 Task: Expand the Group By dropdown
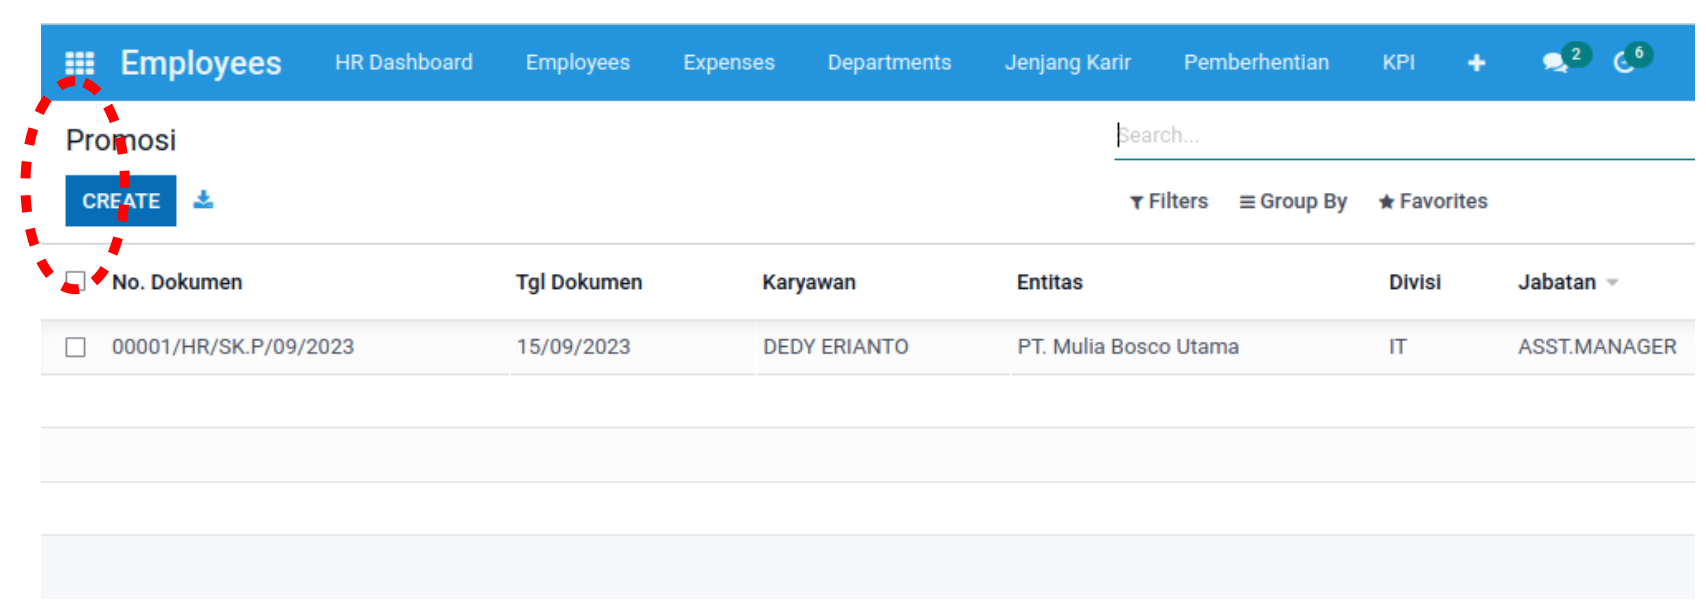[x=1293, y=201]
